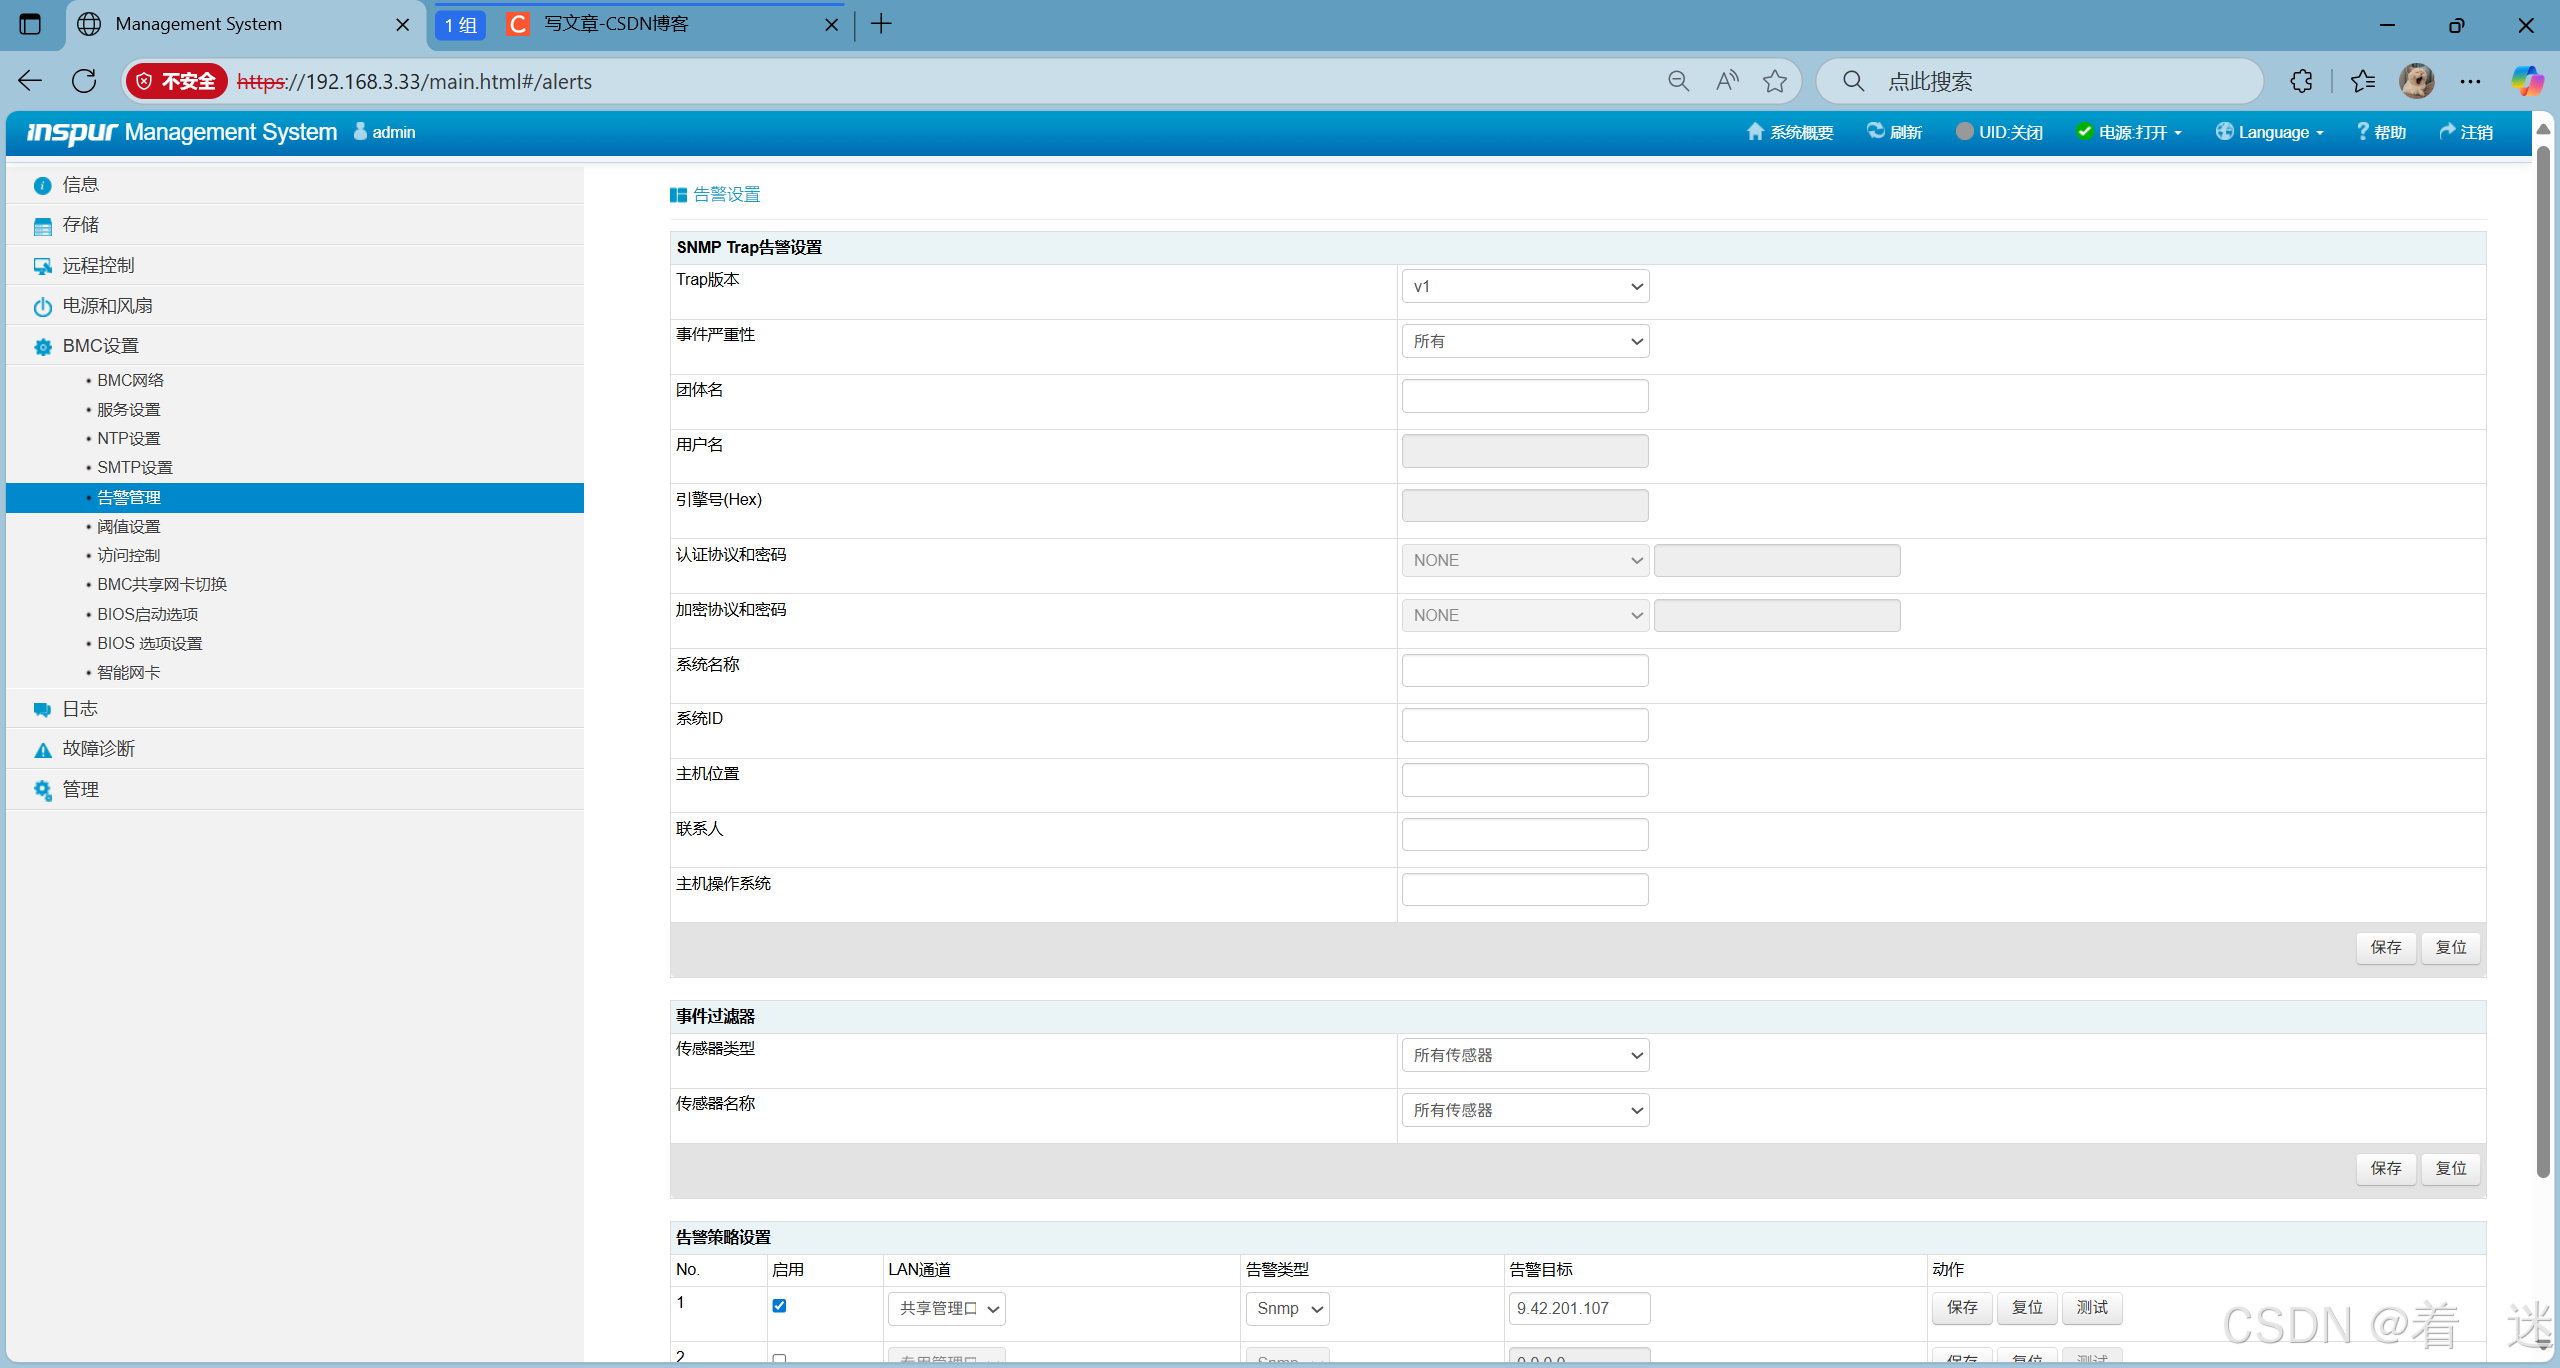
Task: Select 阈值设置 in the BMC submenu
Action: click(128, 527)
